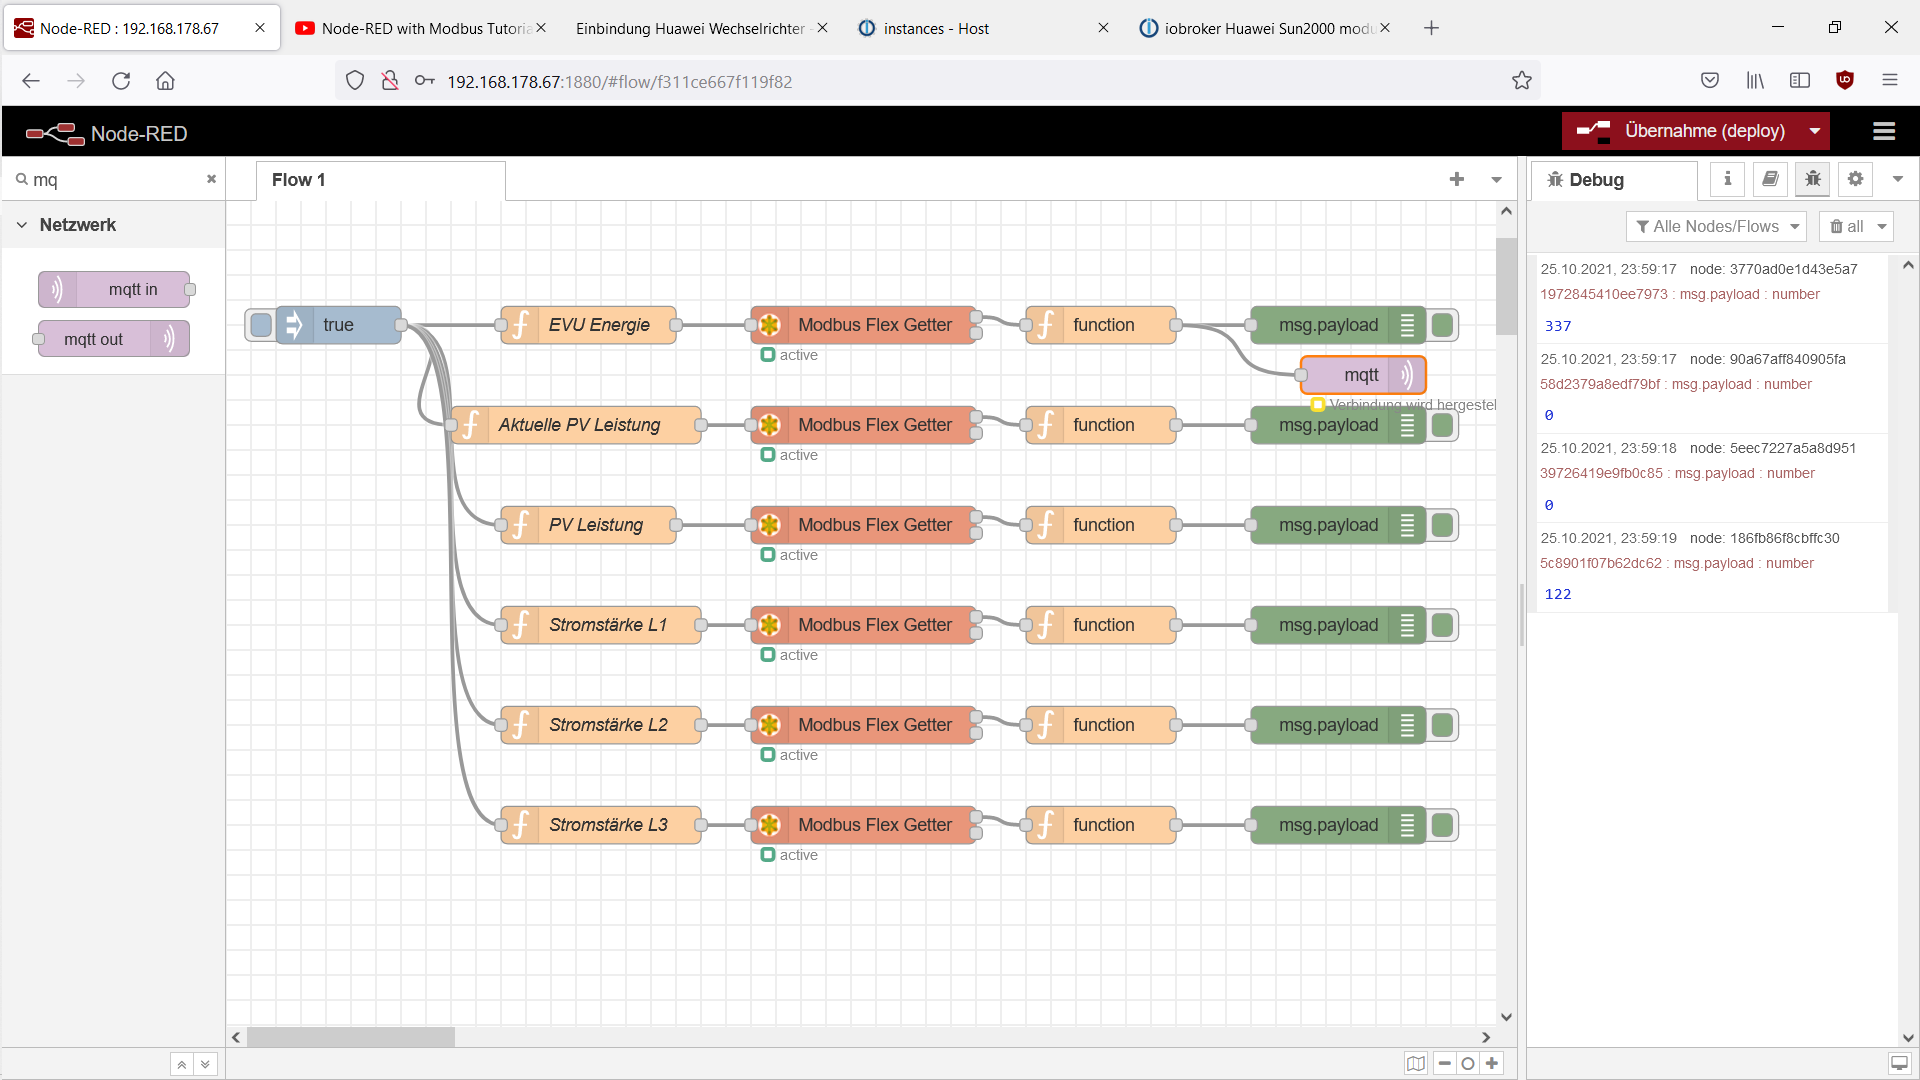
Task: Trigger the inject node 'true' button
Action: 261,325
